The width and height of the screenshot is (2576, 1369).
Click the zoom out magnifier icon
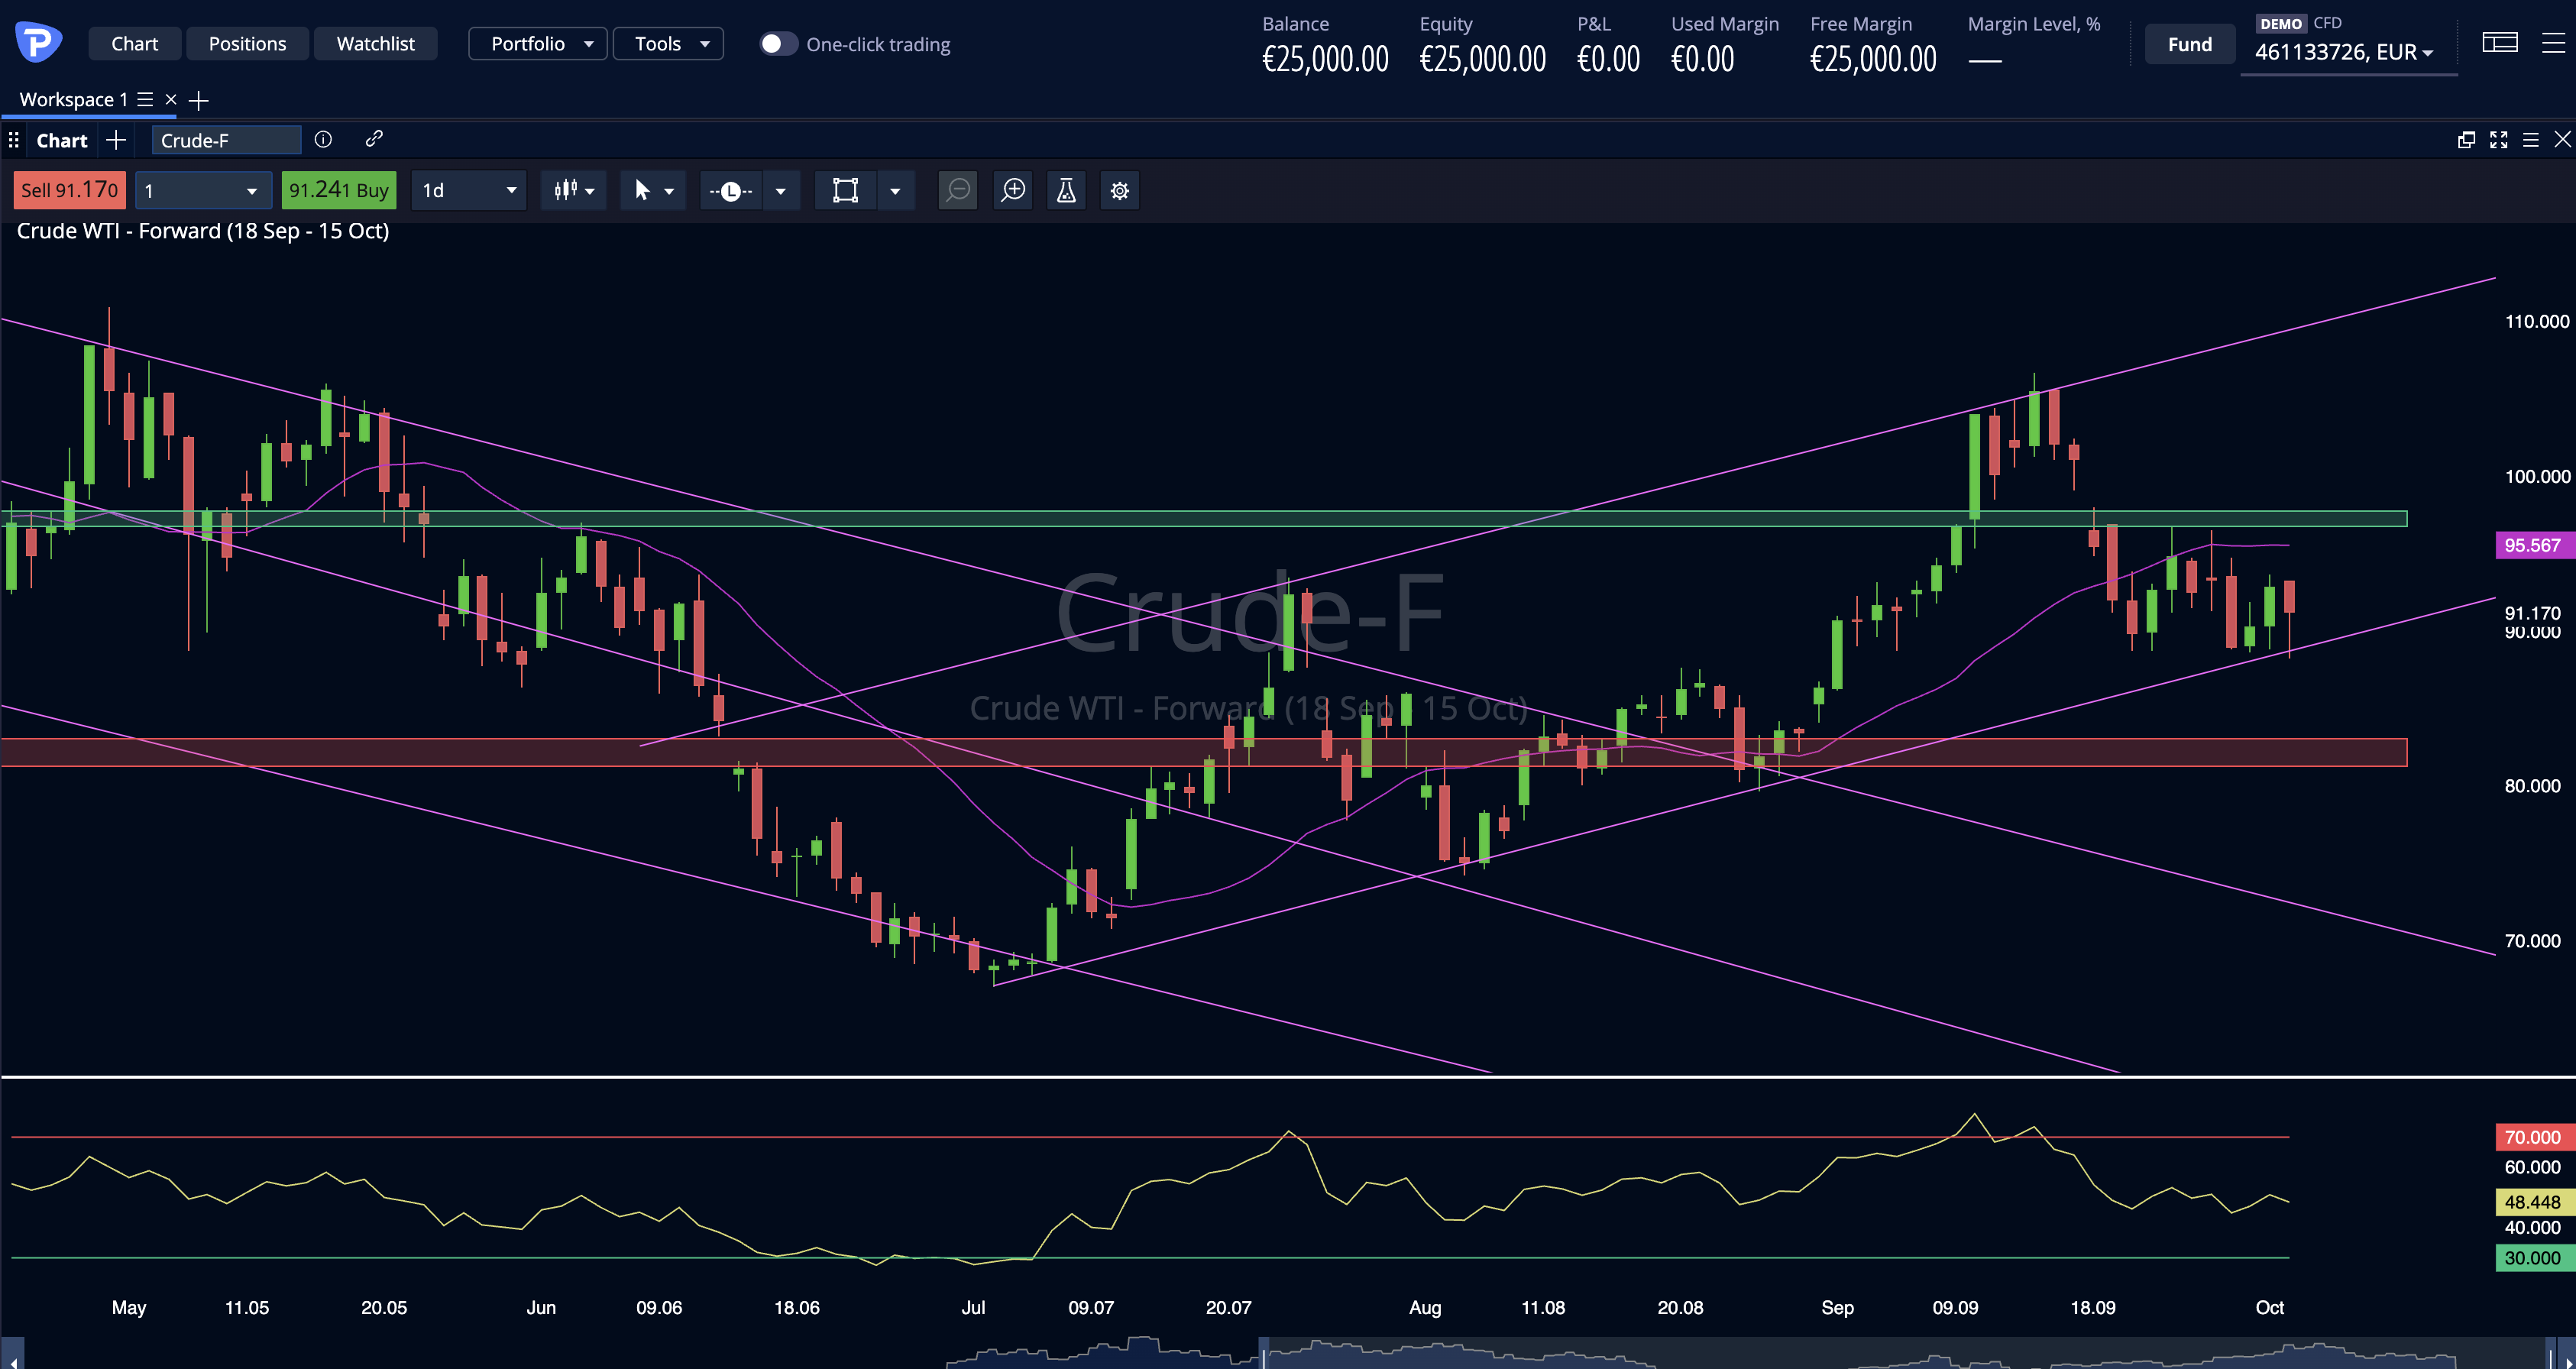tap(958, 190)
